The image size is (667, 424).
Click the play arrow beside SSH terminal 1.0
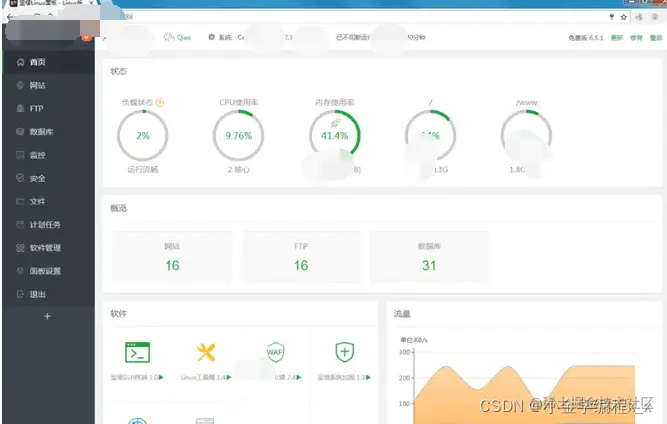(161, 377)
